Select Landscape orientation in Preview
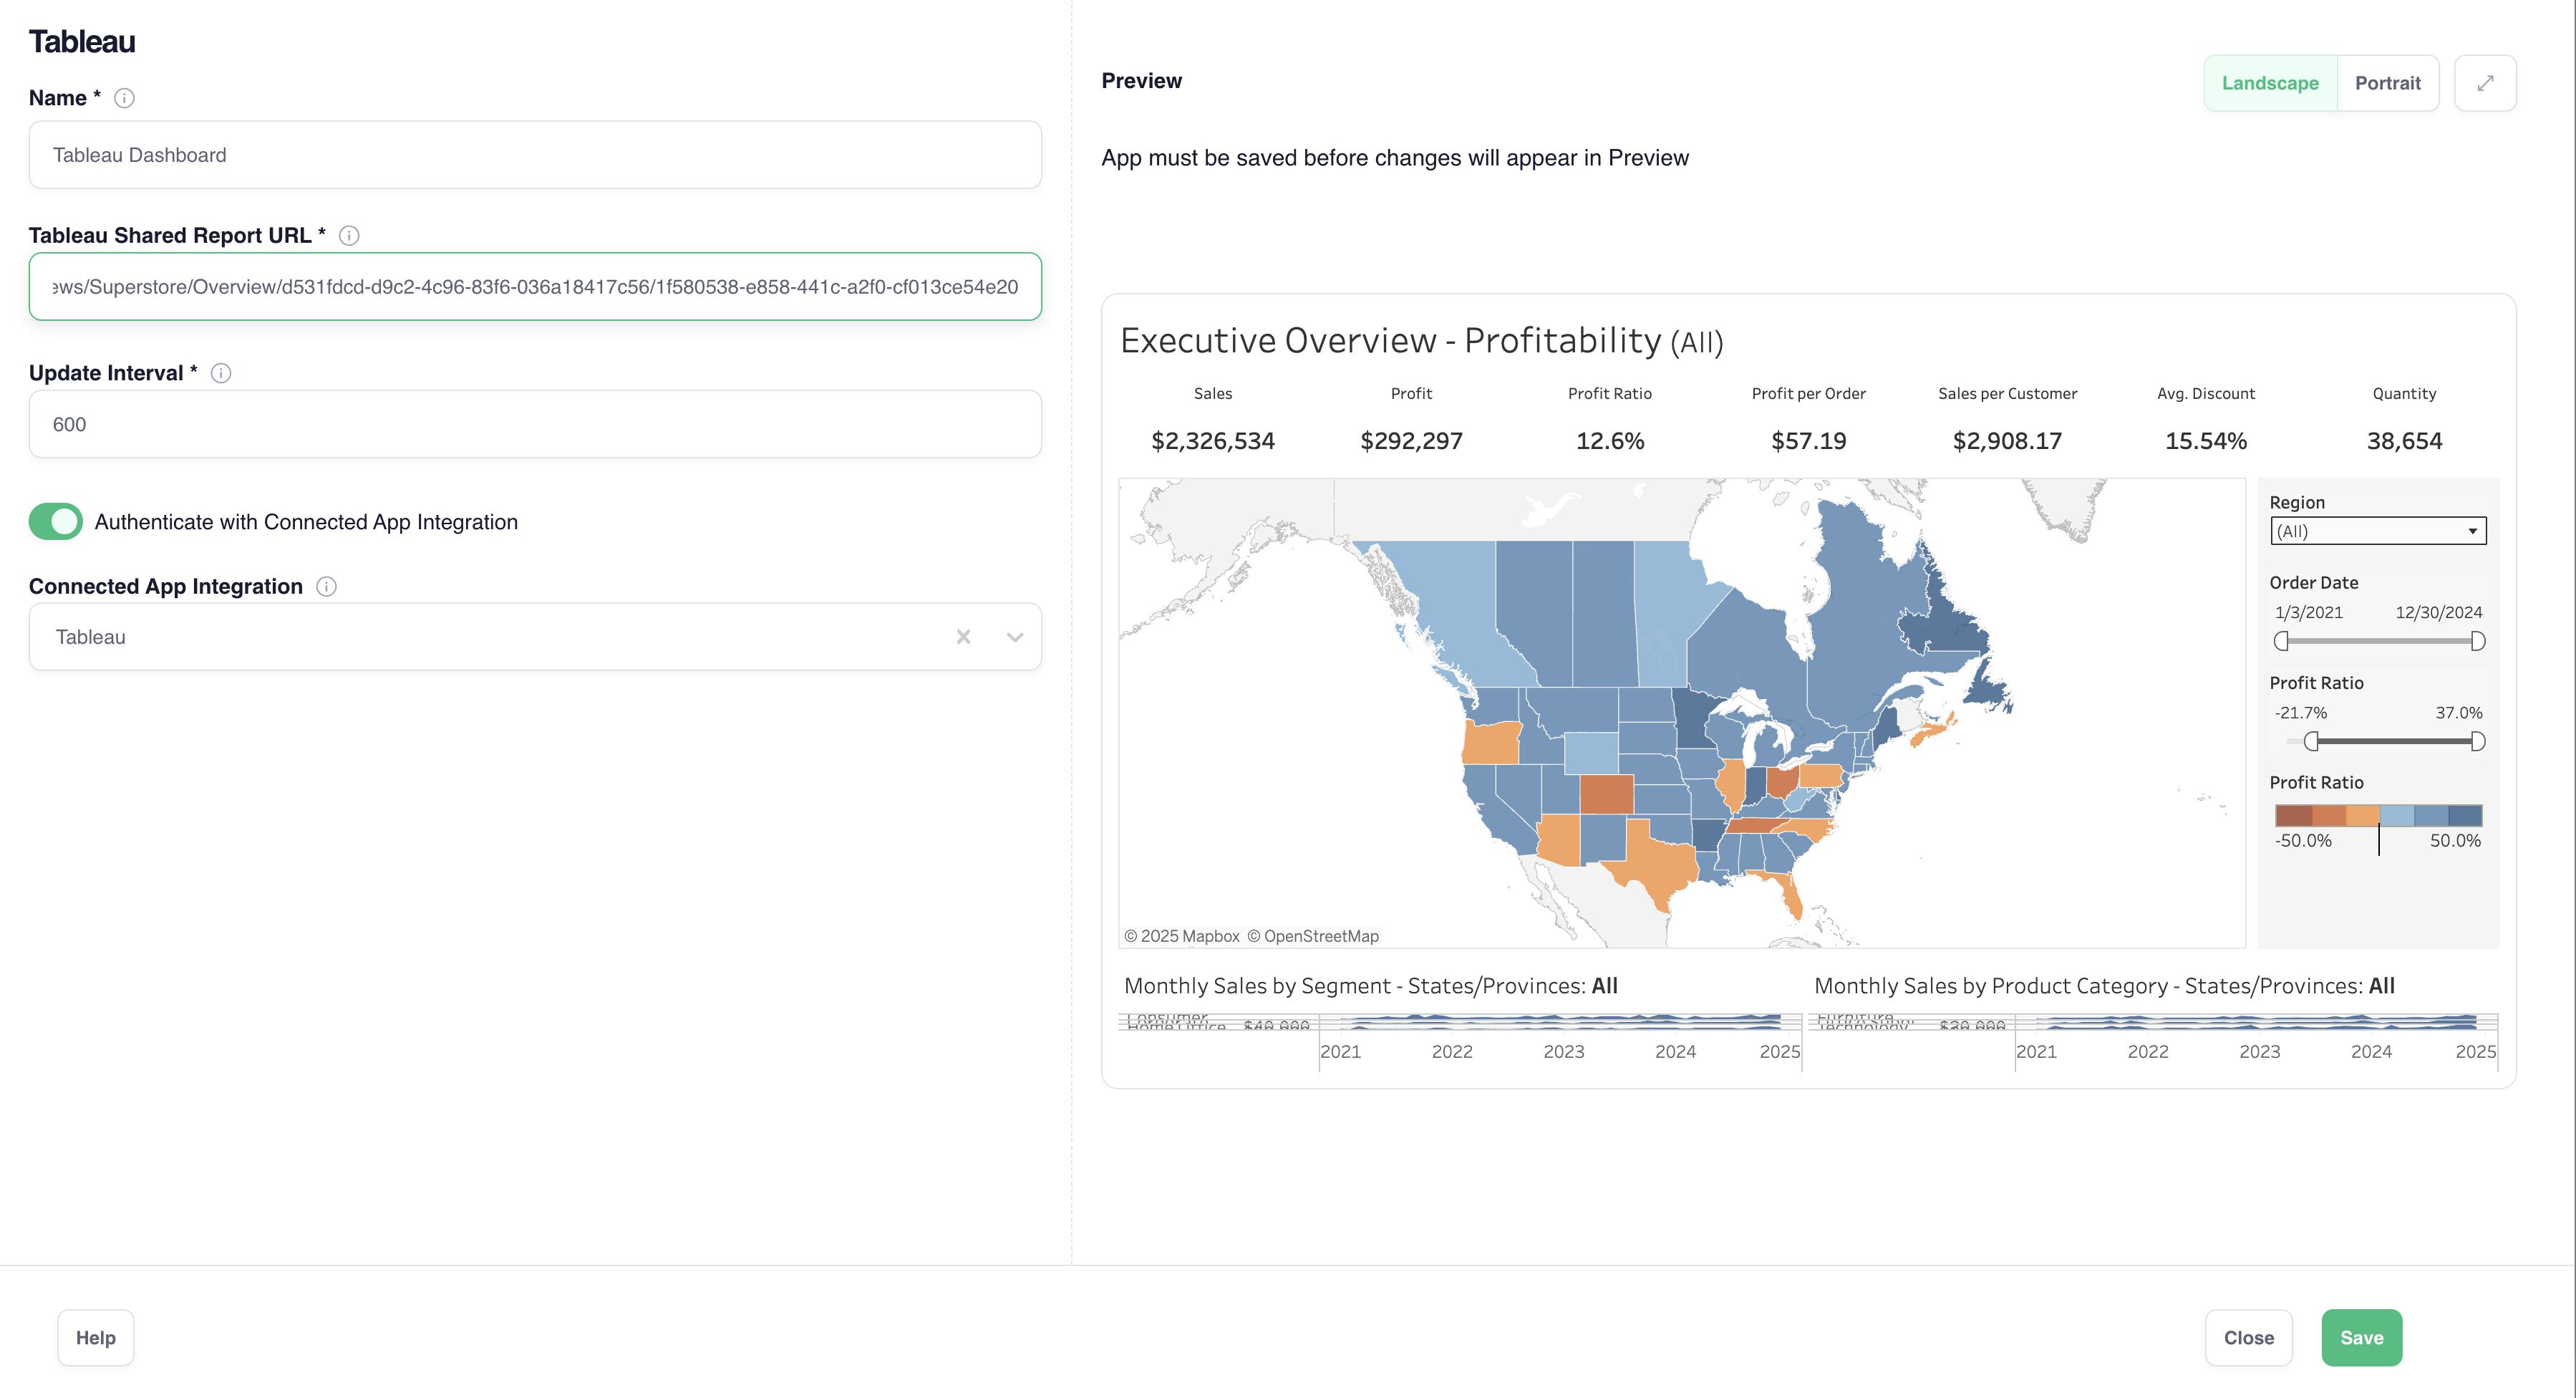This screenshot has height=1398, width=2576. (2270, 82)
